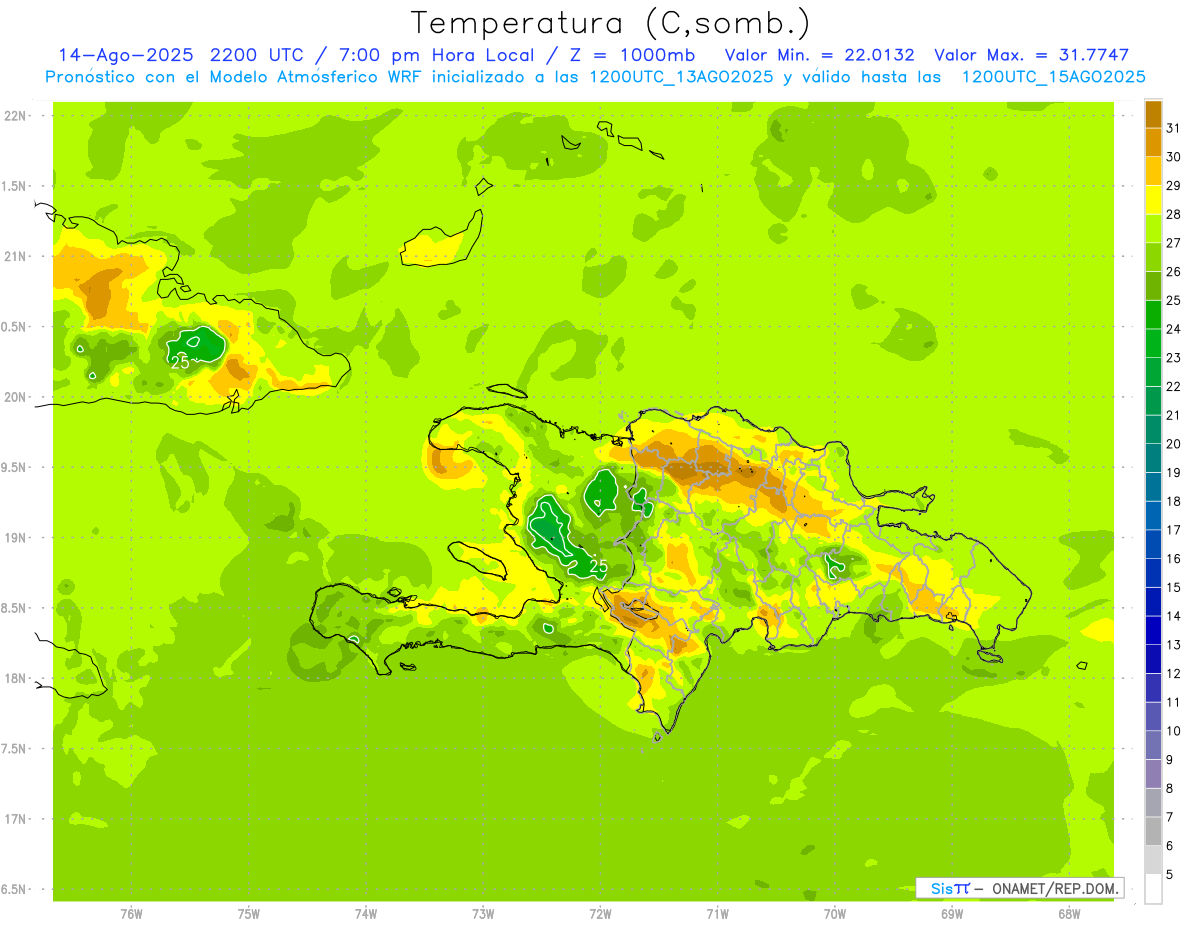Click the 22N latitude axis label

point(15,116)
